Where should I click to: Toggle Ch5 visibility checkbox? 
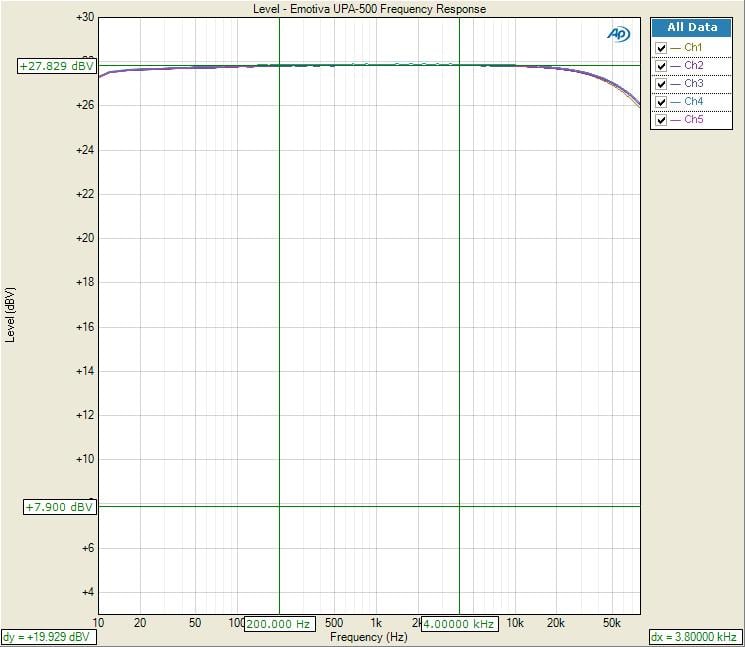pyautogui.click(x=660, y=120)
